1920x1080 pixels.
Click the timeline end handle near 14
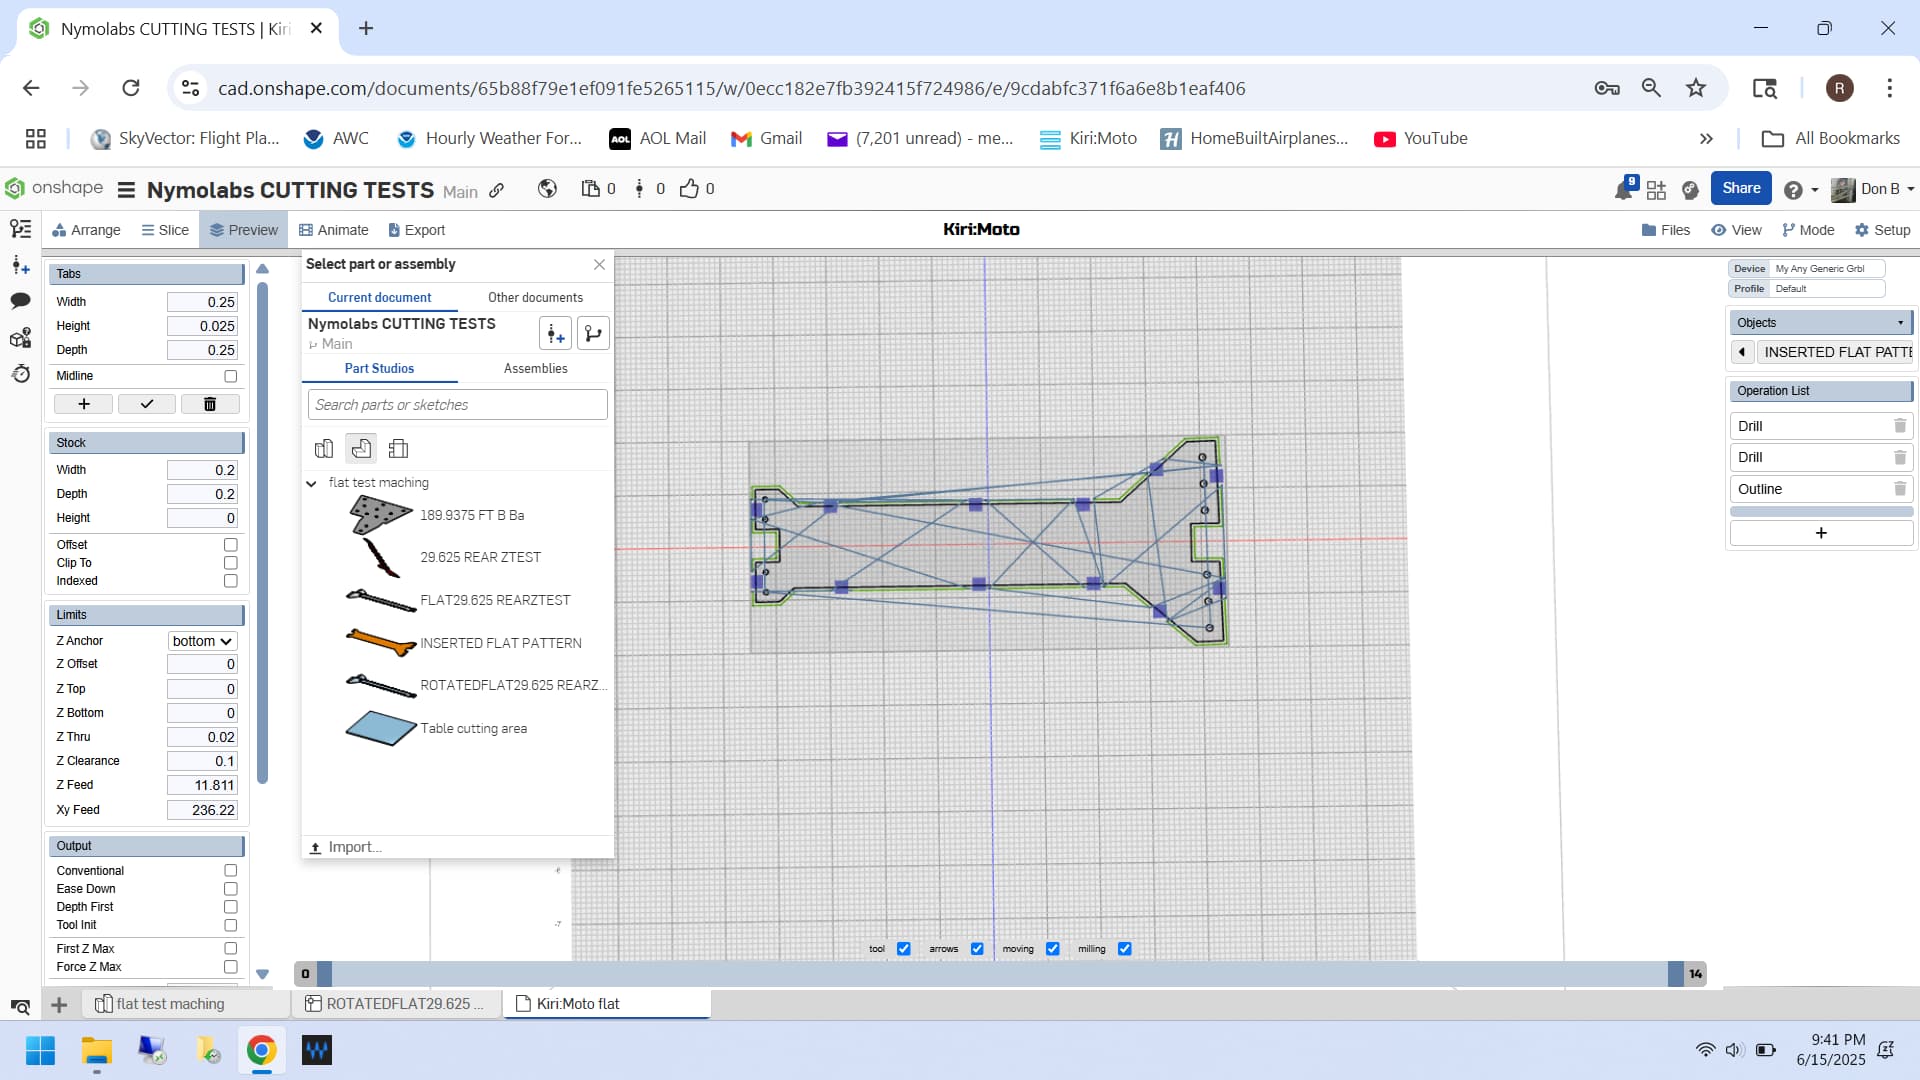[x=1676, y=974]
